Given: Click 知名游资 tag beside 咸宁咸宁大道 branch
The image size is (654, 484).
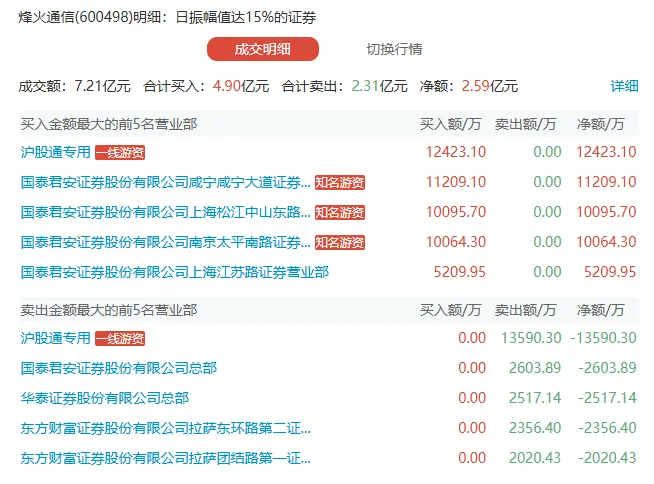Looking at the screenshot, I should tap(340, 182).
